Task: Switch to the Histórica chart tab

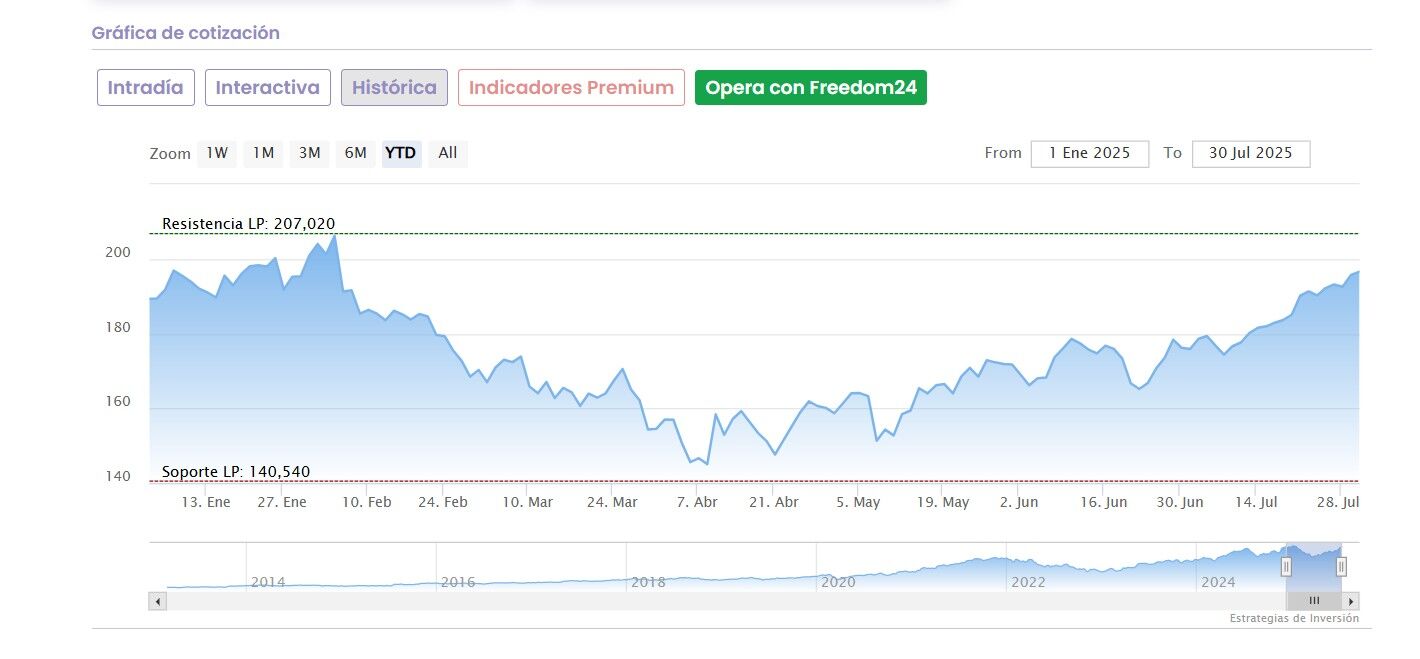Action: coord(394,87)
